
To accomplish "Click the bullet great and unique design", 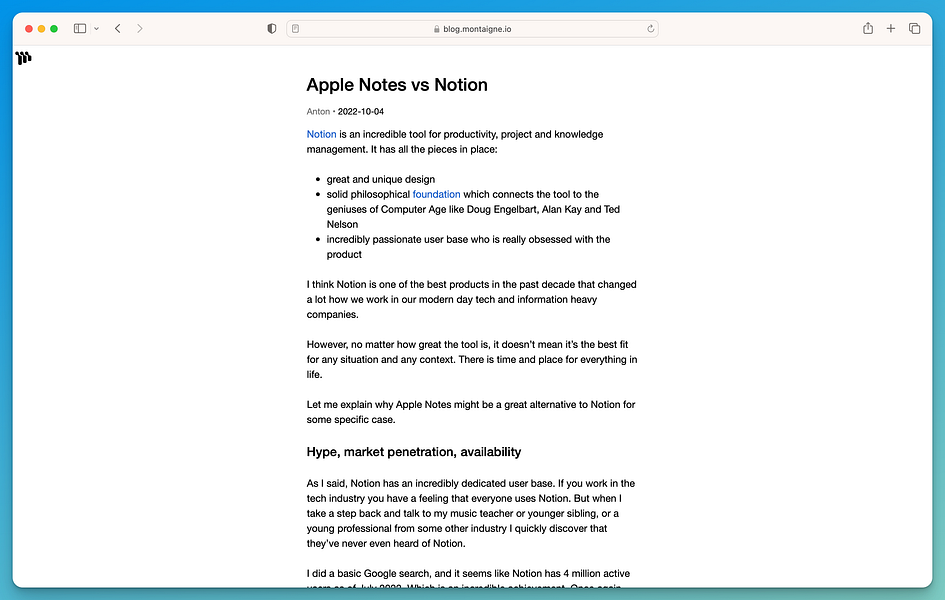I will tap(381, 180).
